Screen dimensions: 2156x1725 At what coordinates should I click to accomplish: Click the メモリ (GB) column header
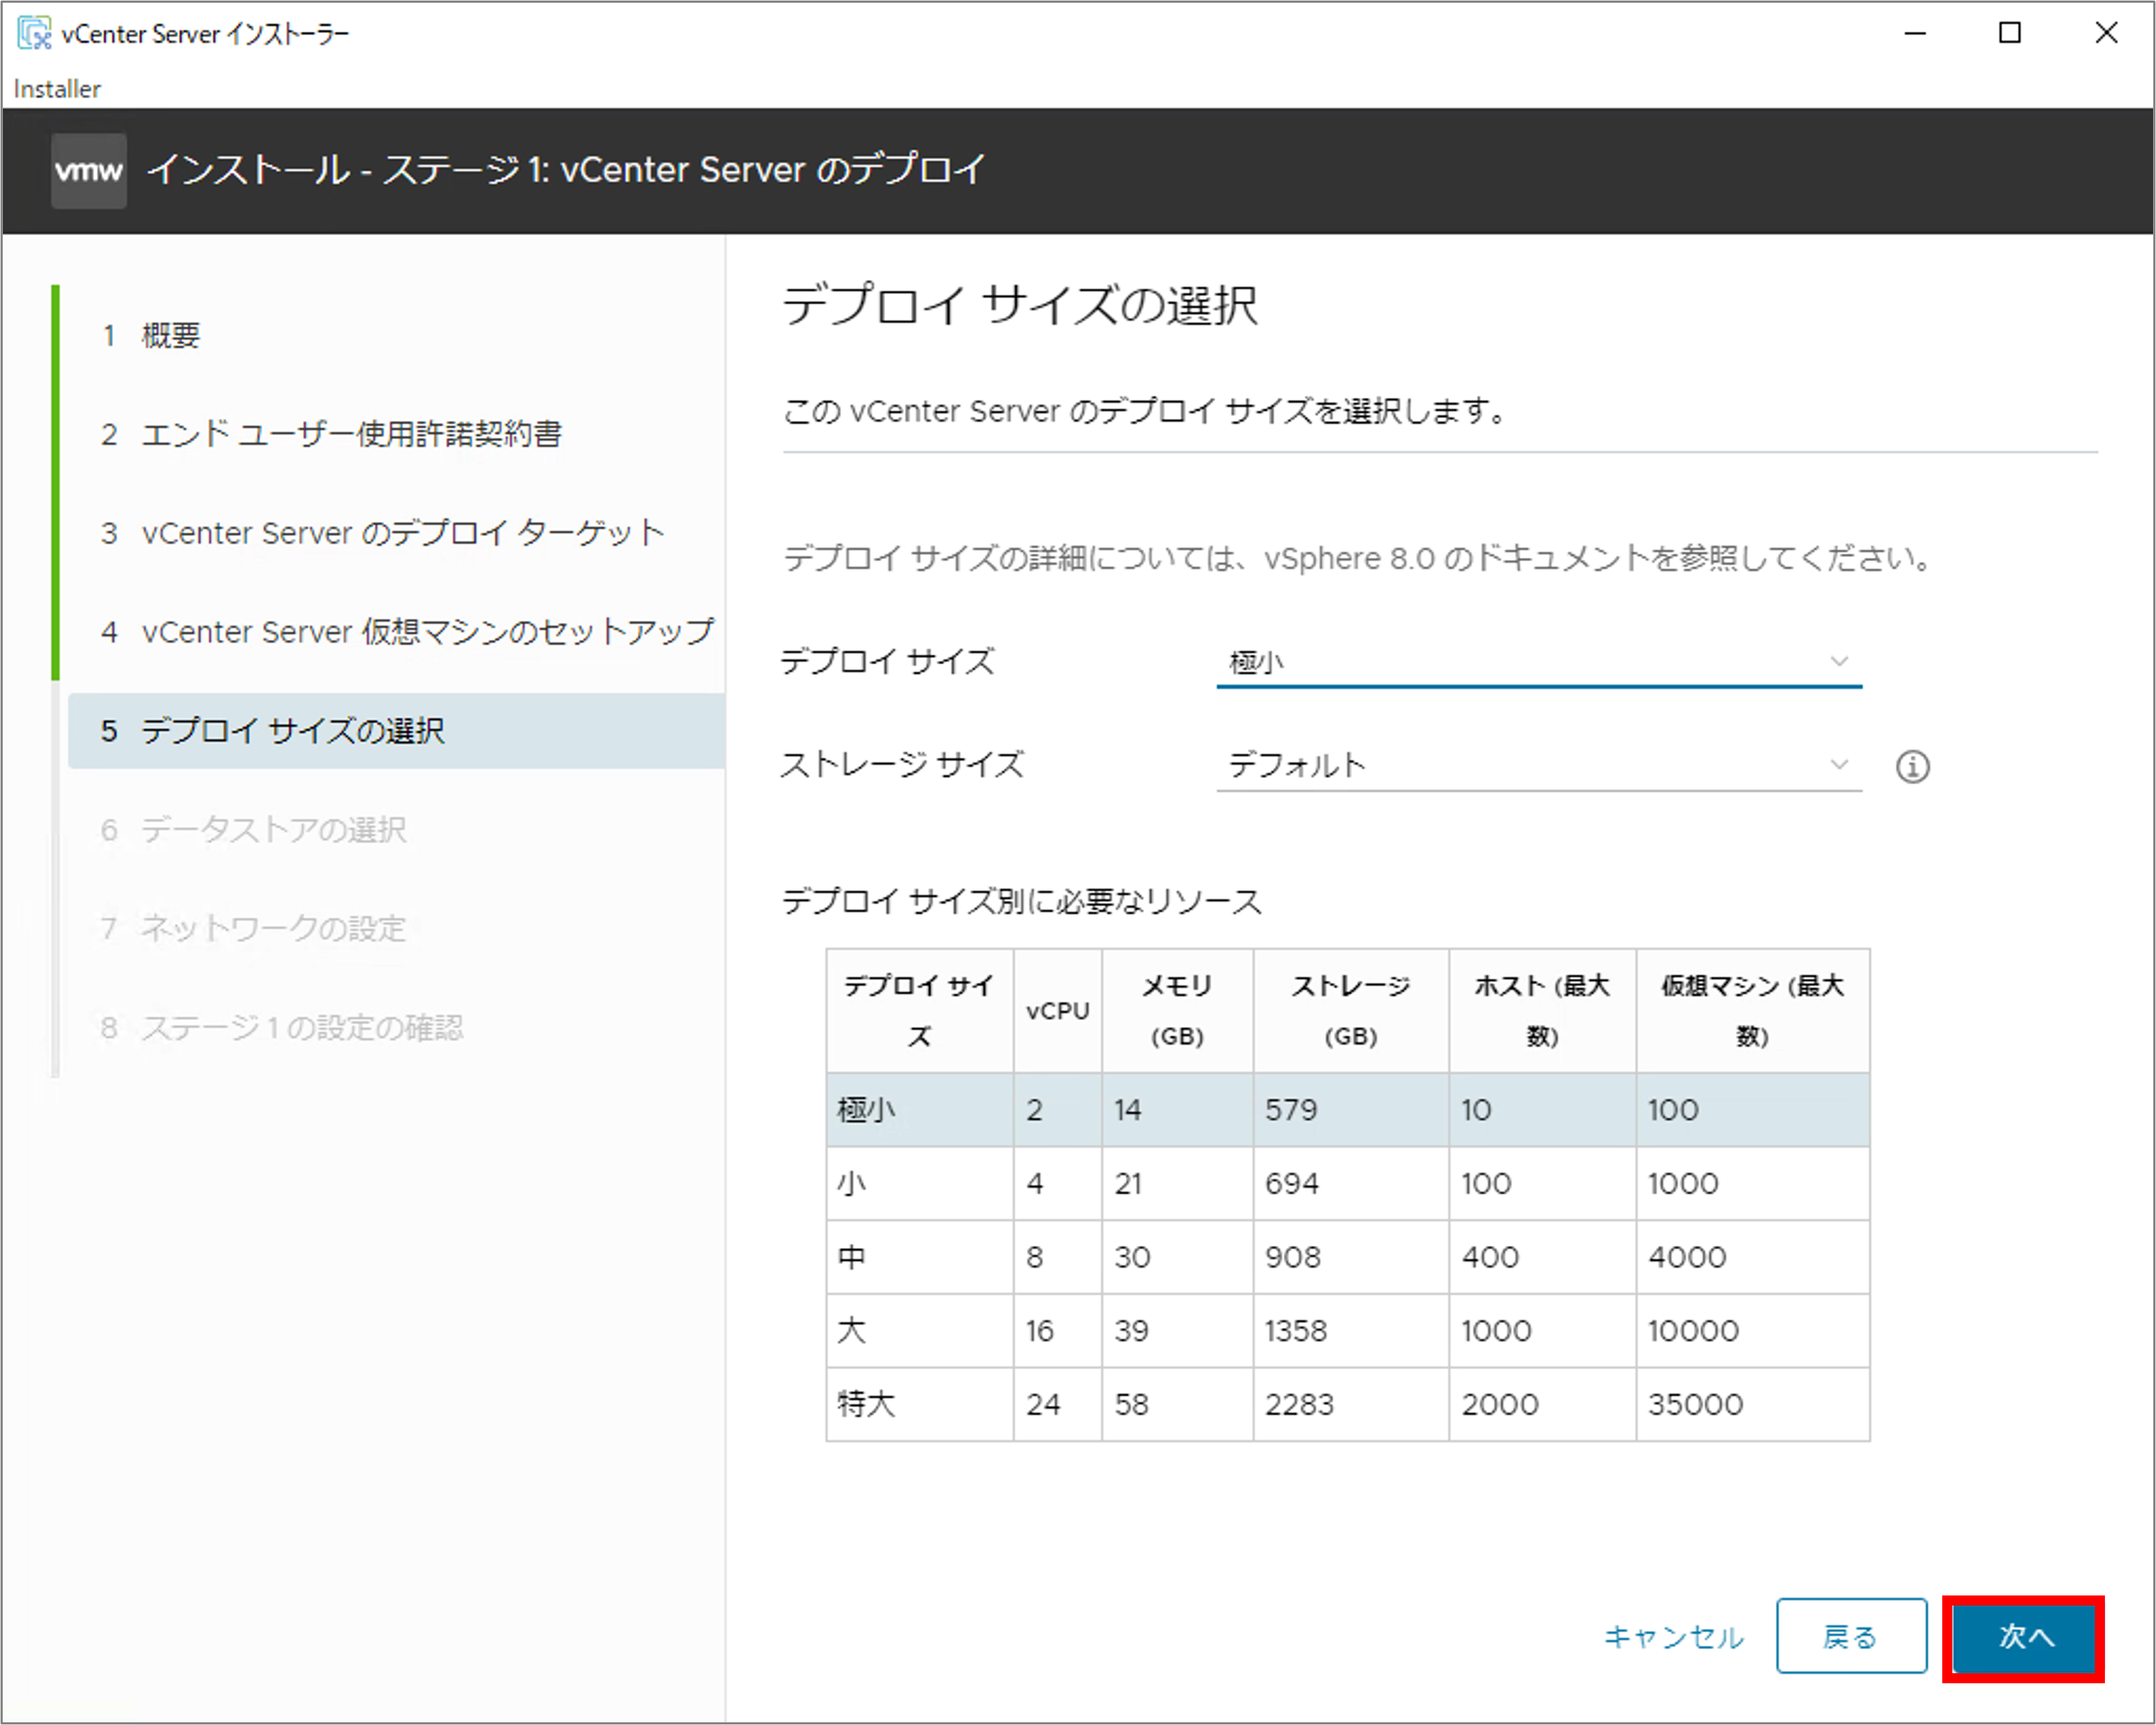[1177, 1011]
